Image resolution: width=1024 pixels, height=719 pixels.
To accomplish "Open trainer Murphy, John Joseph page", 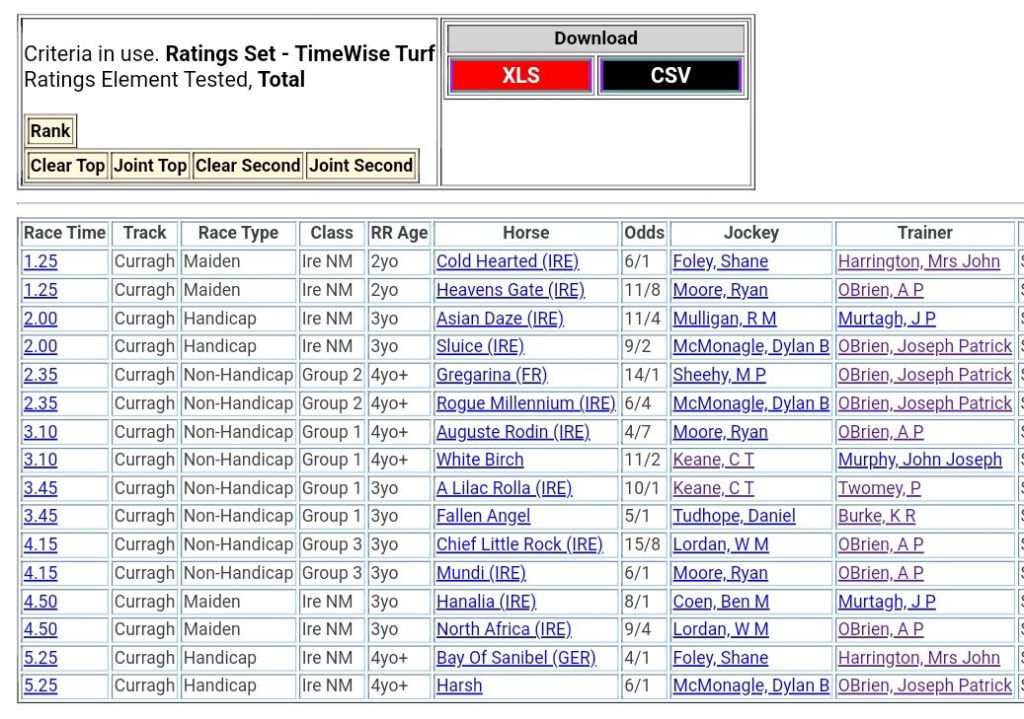I will click(919, 460).
